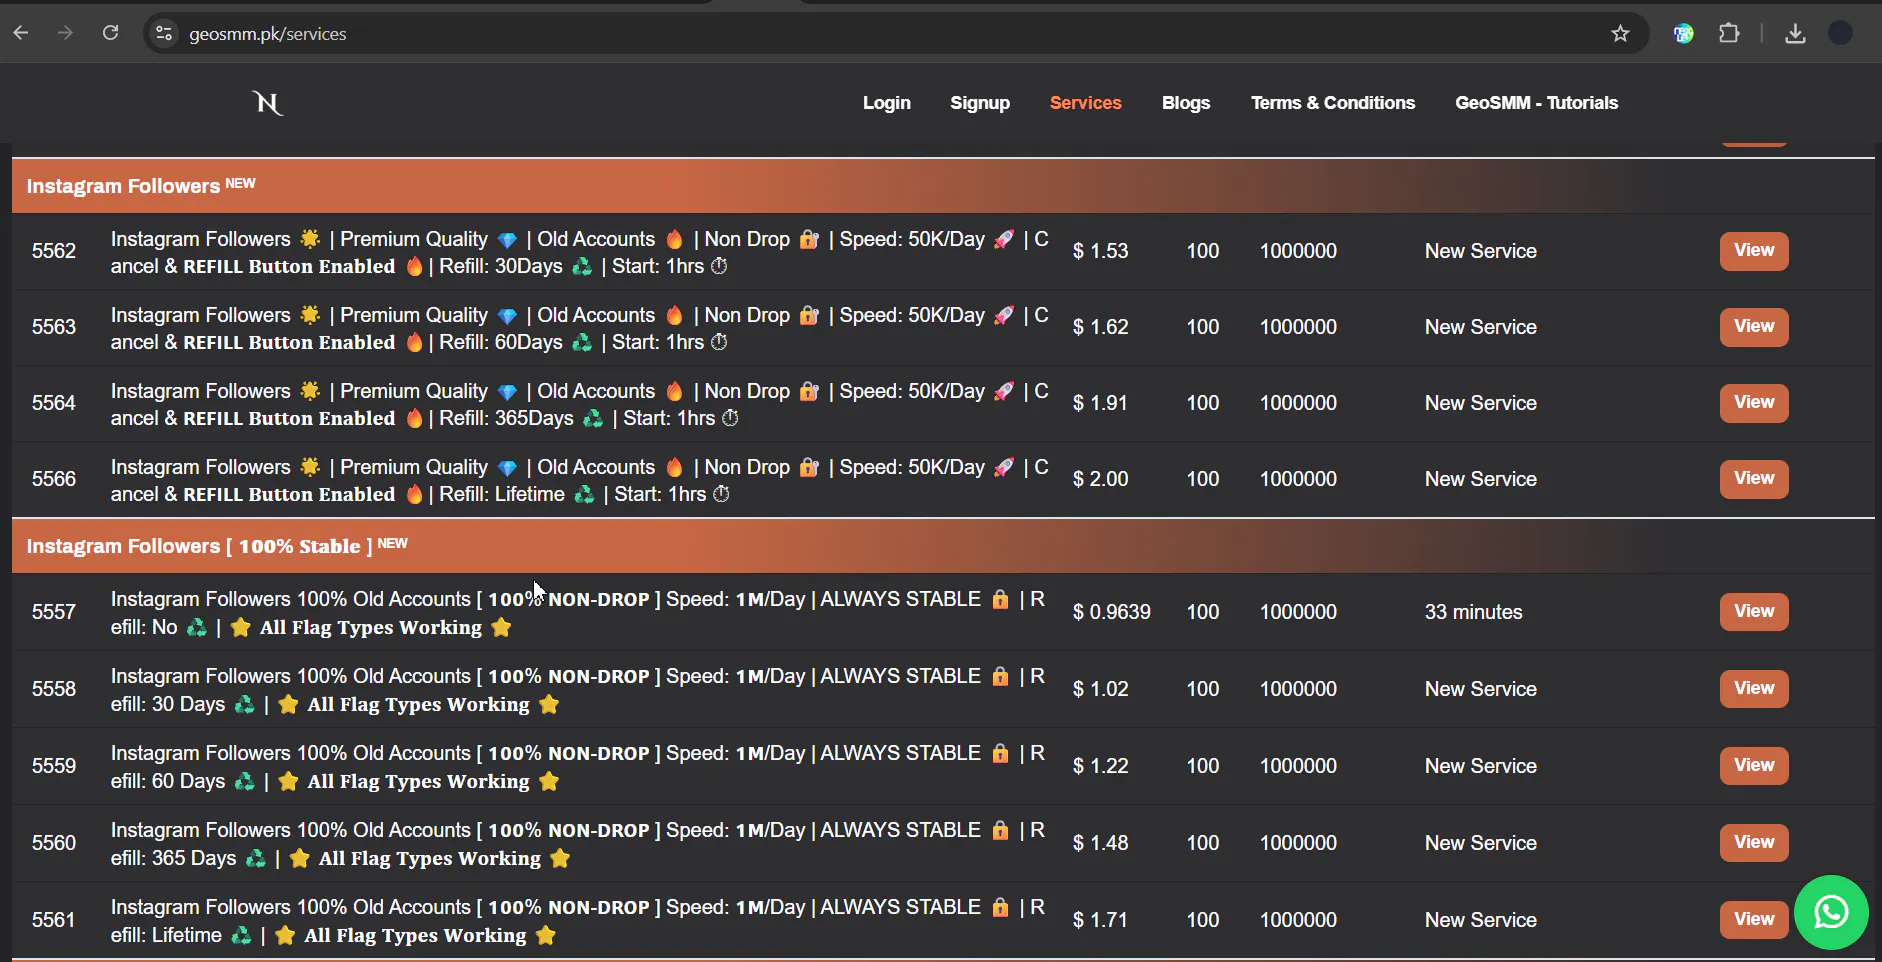Open site information icon in address bar
The image size is (1882, 962).
[164, 33]
